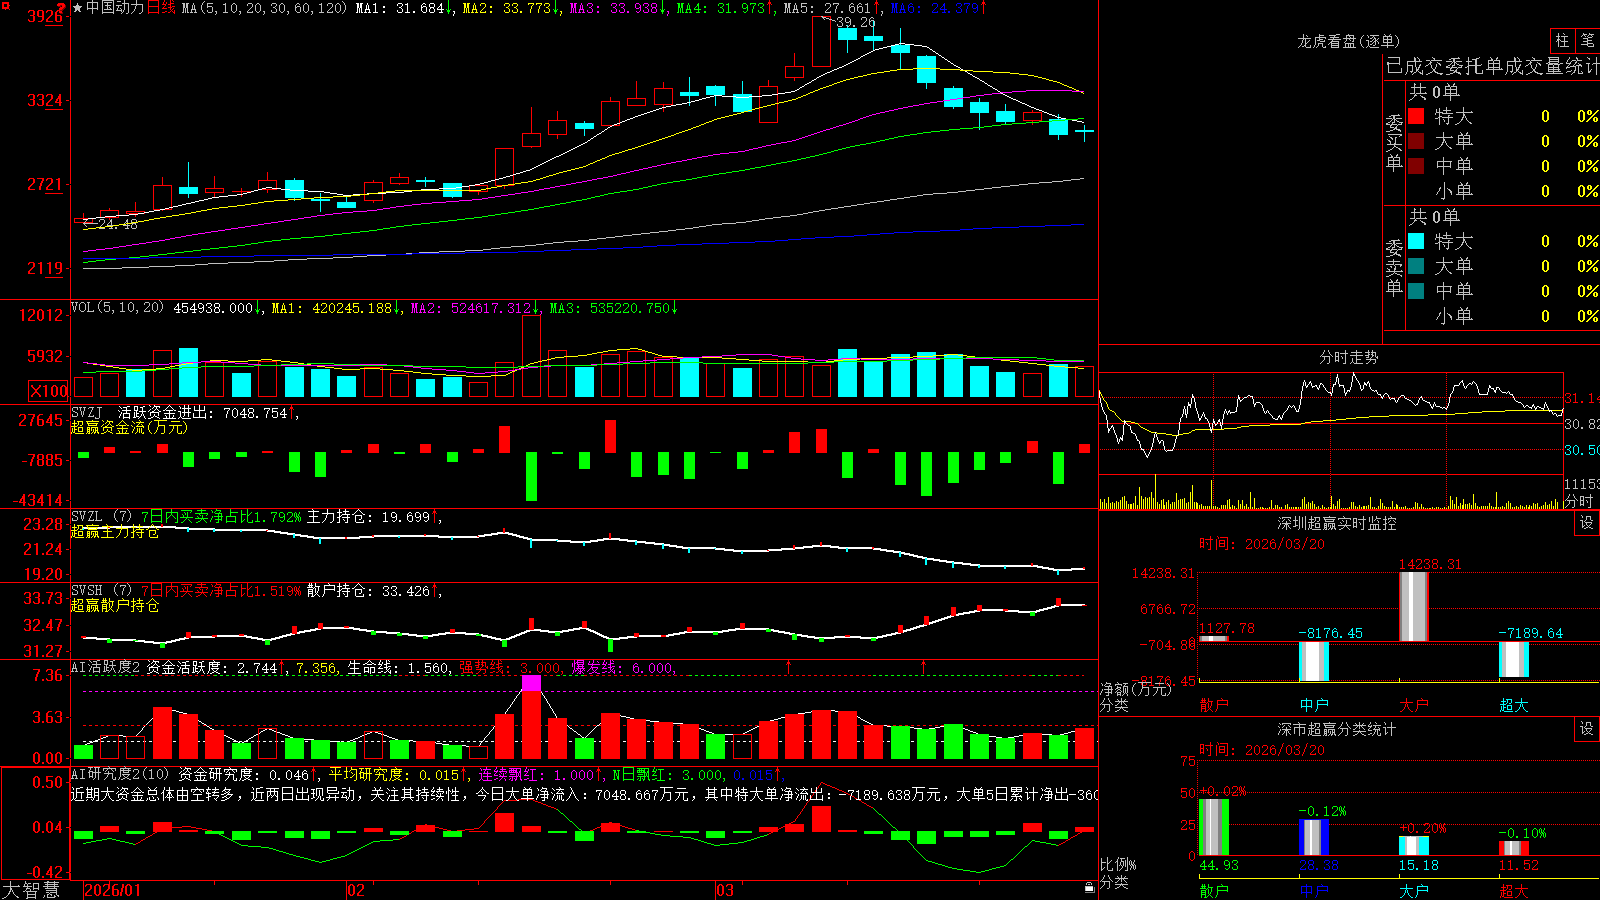This screenshot has height=900, width=1600.
Task: Click the star icon before 中国动力
Action: click(x=78, y=8)
